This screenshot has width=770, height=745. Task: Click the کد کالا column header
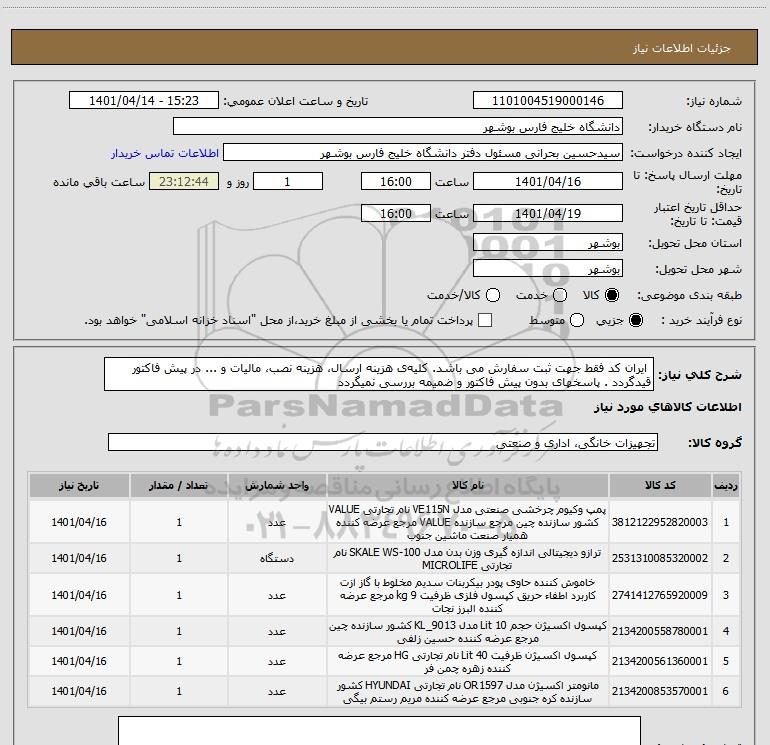[660, 486]
